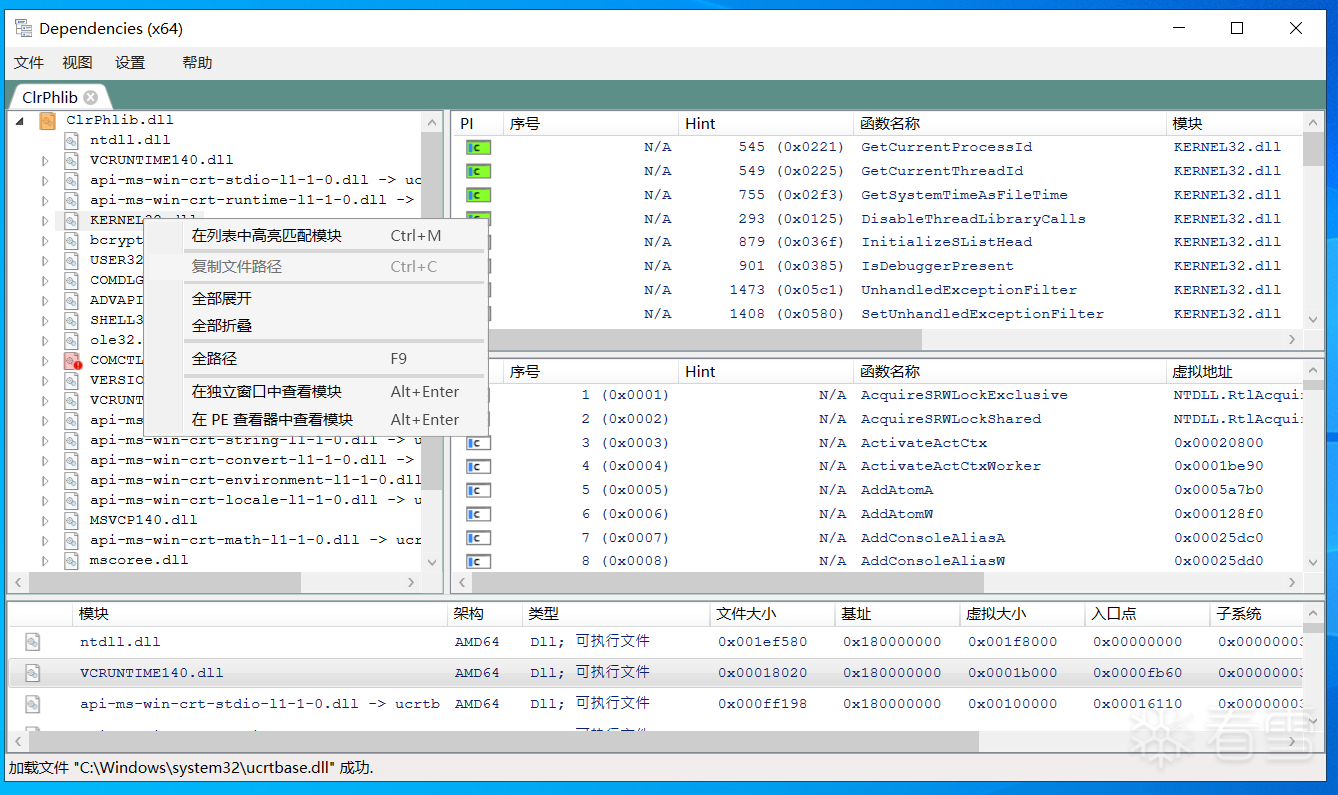This screenshot has width=1338, height=795.
Task: Choose 全部折叠 in the context menu
Action: pos(316,326)
